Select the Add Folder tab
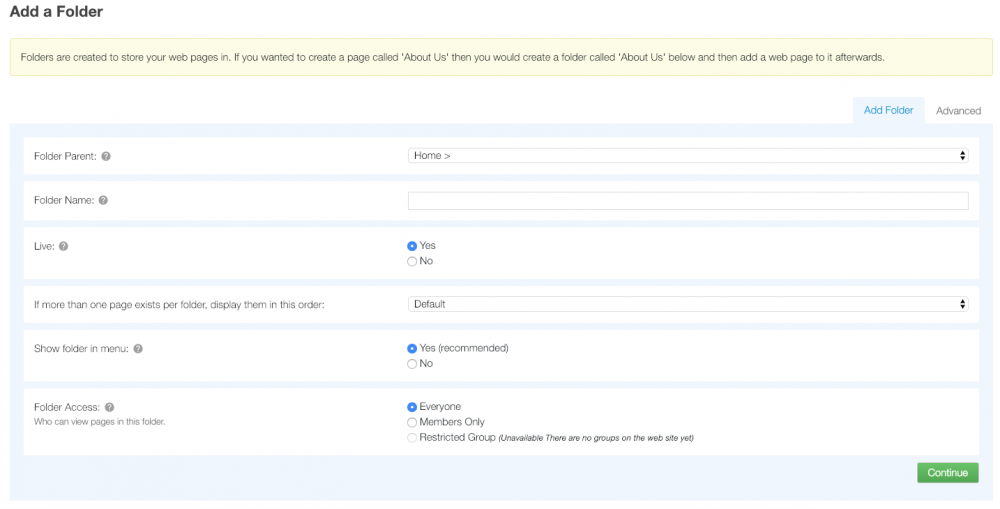Screen dimensions: 1000x509 tap(888, 110)
